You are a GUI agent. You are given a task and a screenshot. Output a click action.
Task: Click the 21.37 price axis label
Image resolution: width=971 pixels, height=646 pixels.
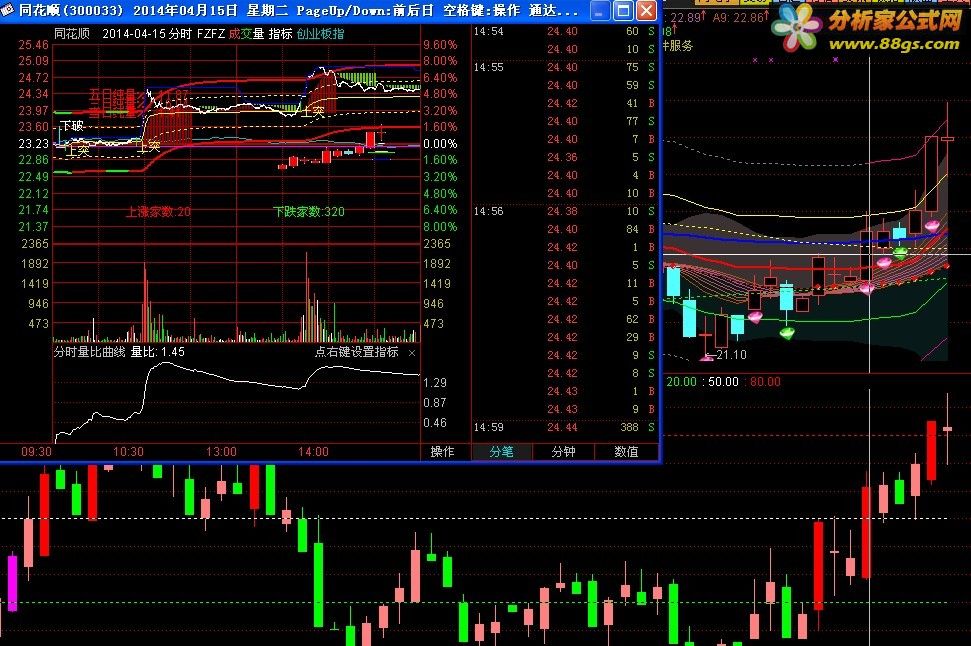pyautogui.click(x=33, y=227)
